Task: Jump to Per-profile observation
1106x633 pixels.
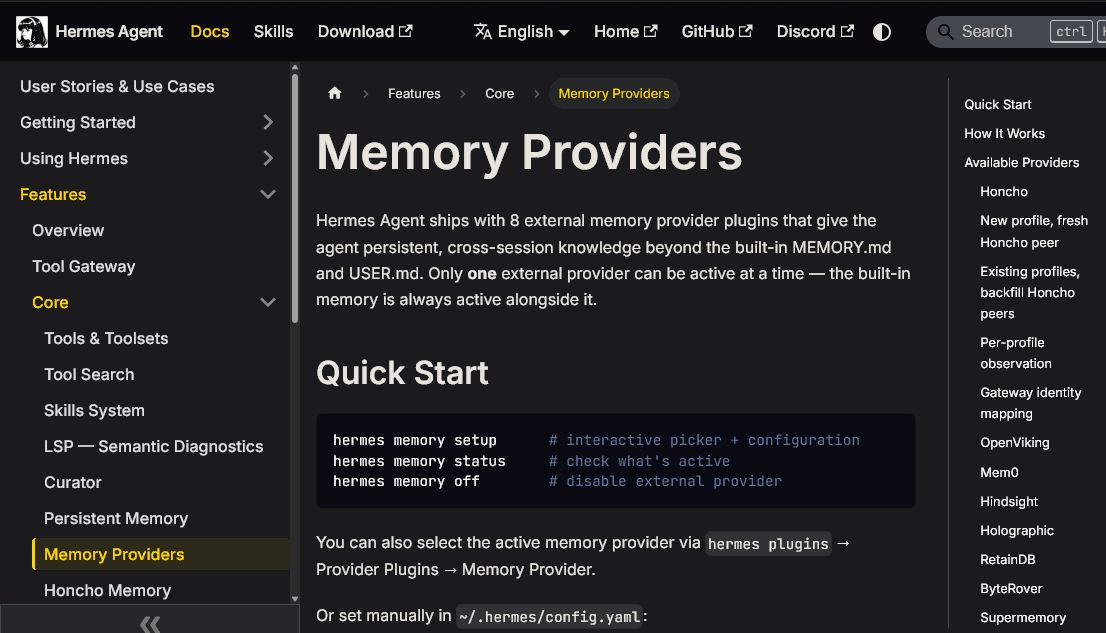Action: (1016, 353)
